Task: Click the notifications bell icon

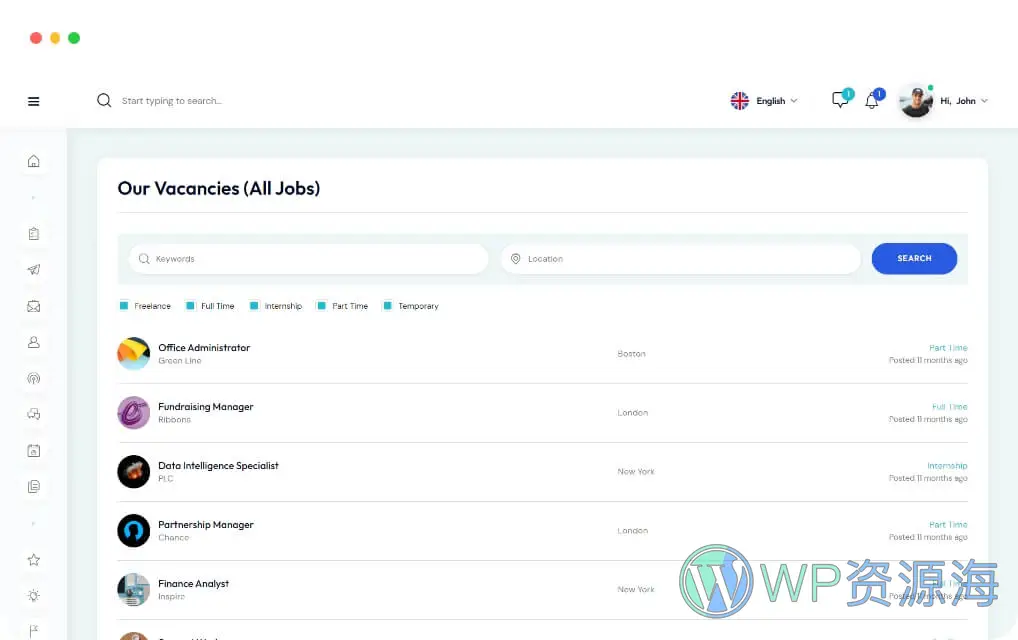Action: point(872,101)
